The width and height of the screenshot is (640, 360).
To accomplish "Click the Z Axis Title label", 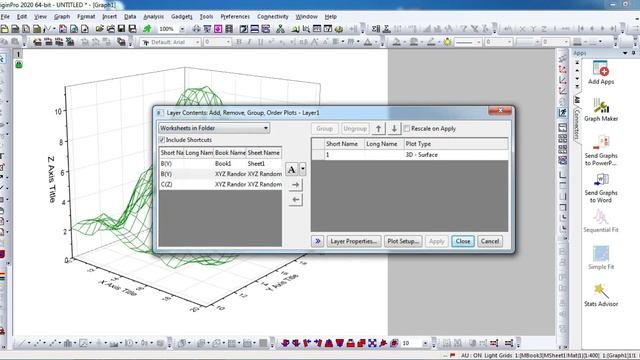I will pos(51,179).
